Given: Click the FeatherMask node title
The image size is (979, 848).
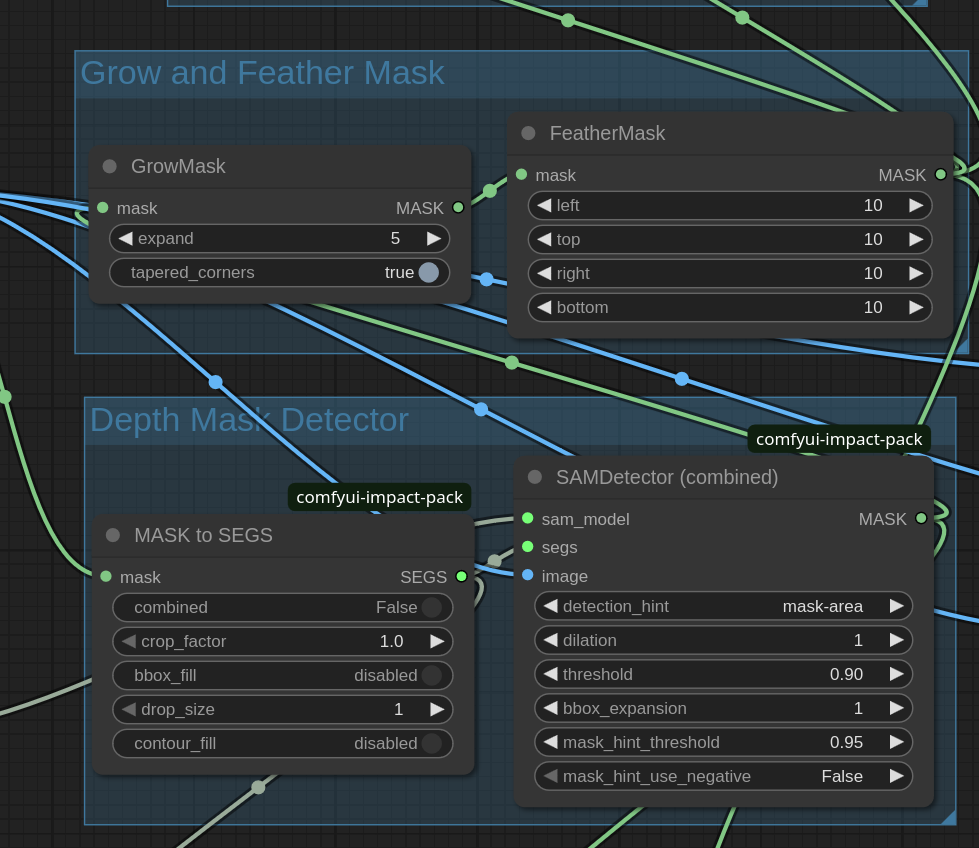Looking at the screenshot, I should tap(607, 133).
